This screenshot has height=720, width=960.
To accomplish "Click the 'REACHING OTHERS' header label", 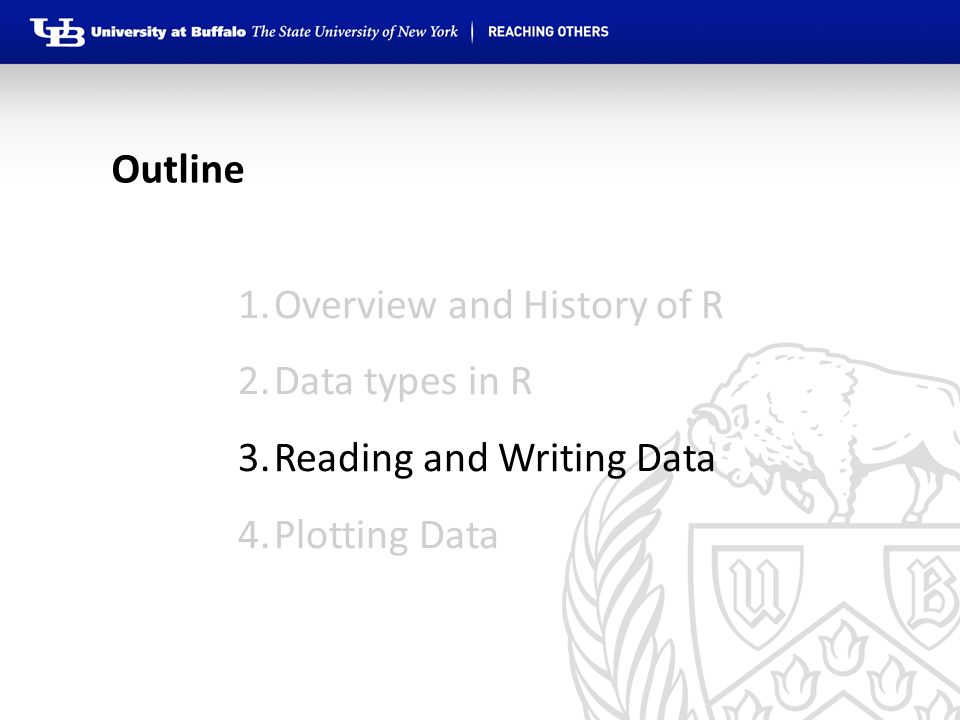I will point(548,32).
